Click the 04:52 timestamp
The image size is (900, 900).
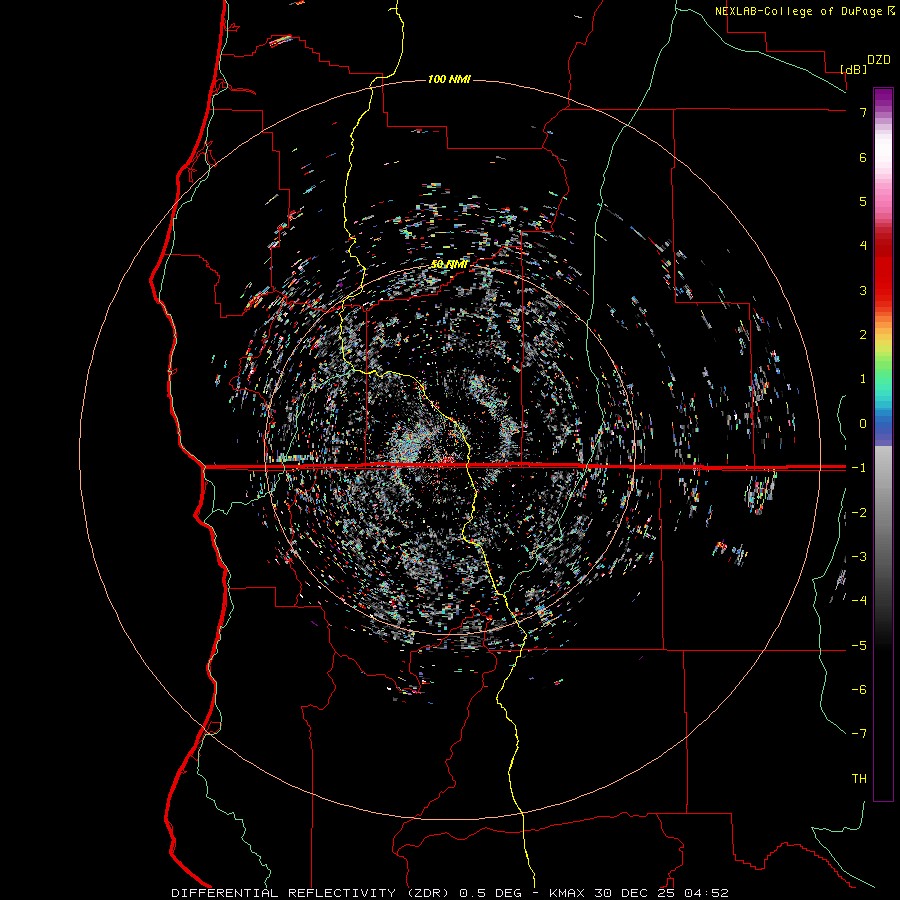(706, 893)
